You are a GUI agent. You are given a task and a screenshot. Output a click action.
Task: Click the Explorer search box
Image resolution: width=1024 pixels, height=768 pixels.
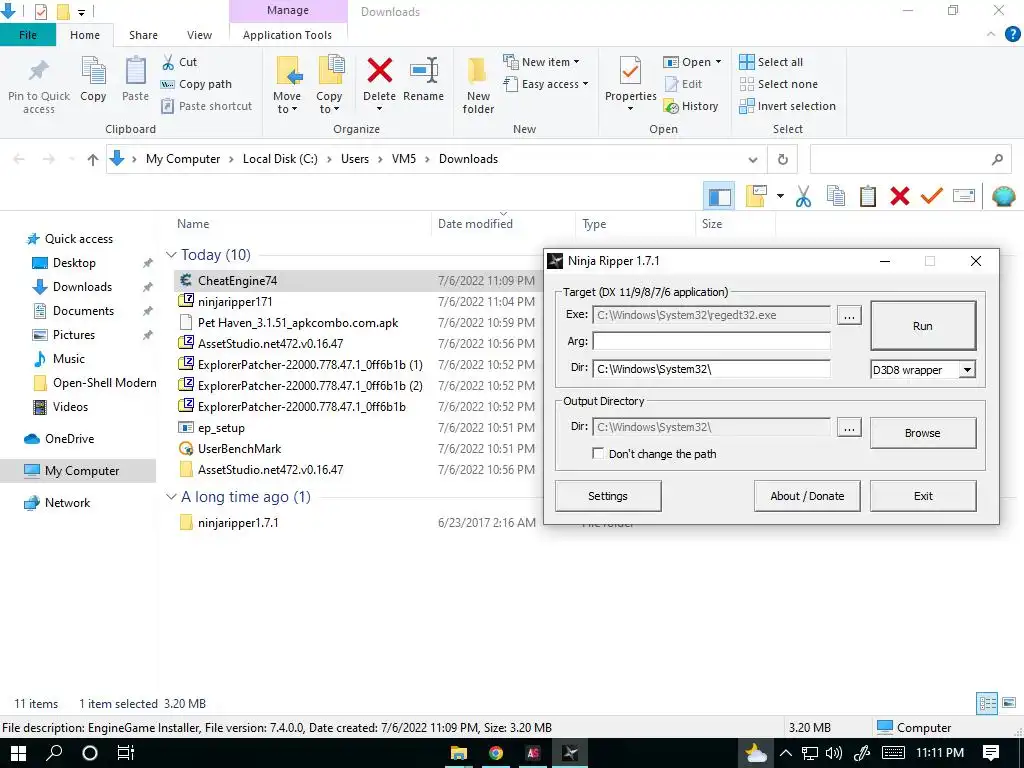[910, 159]
